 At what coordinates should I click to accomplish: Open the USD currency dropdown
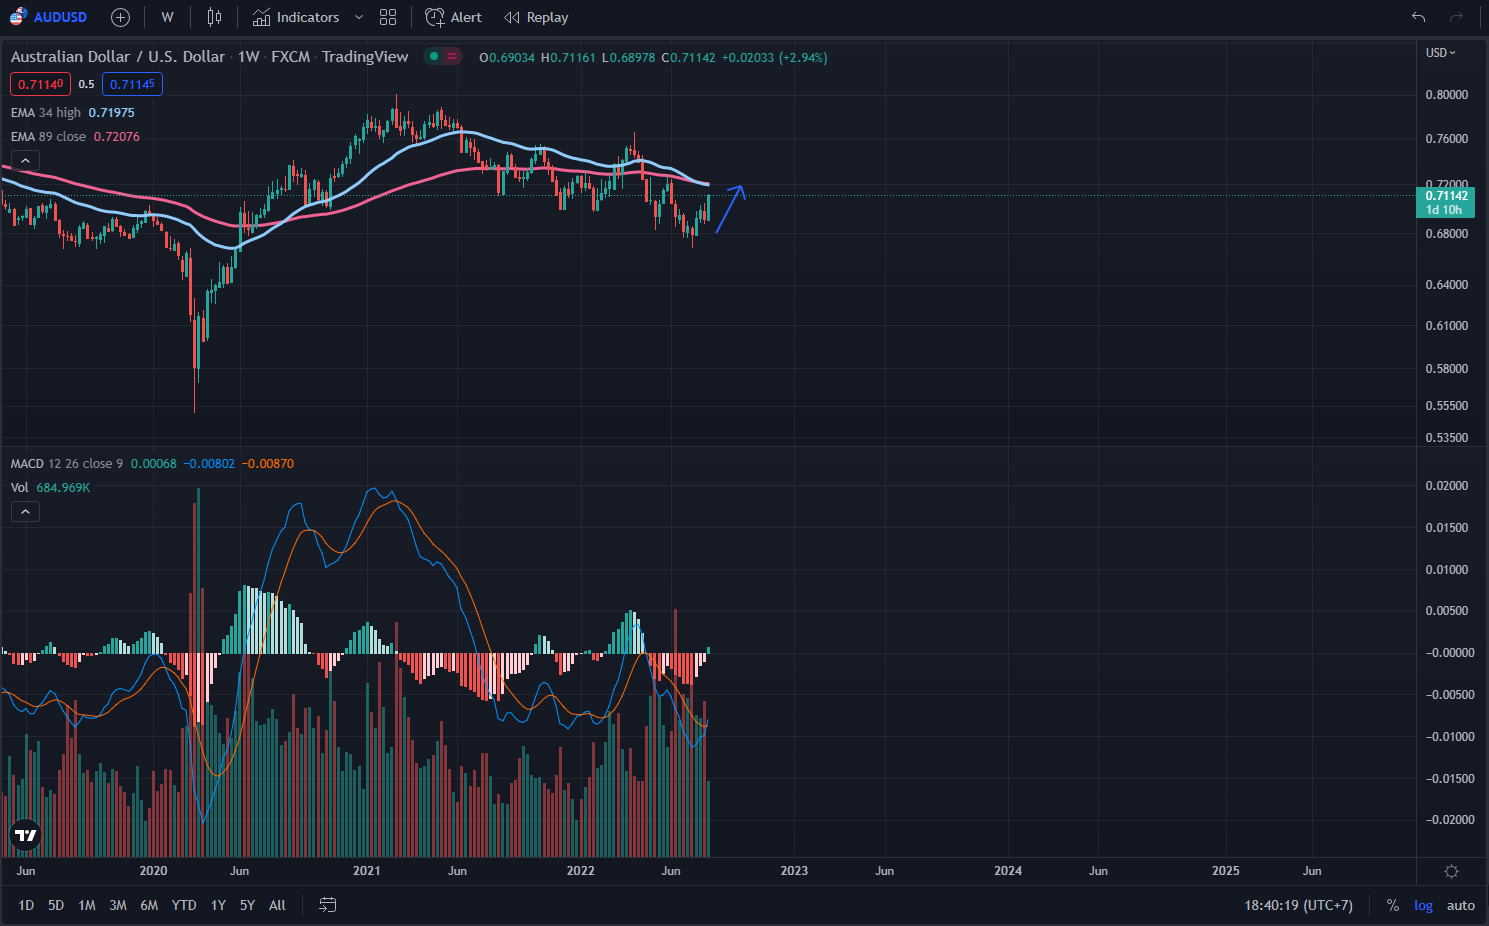[1440, 53]
